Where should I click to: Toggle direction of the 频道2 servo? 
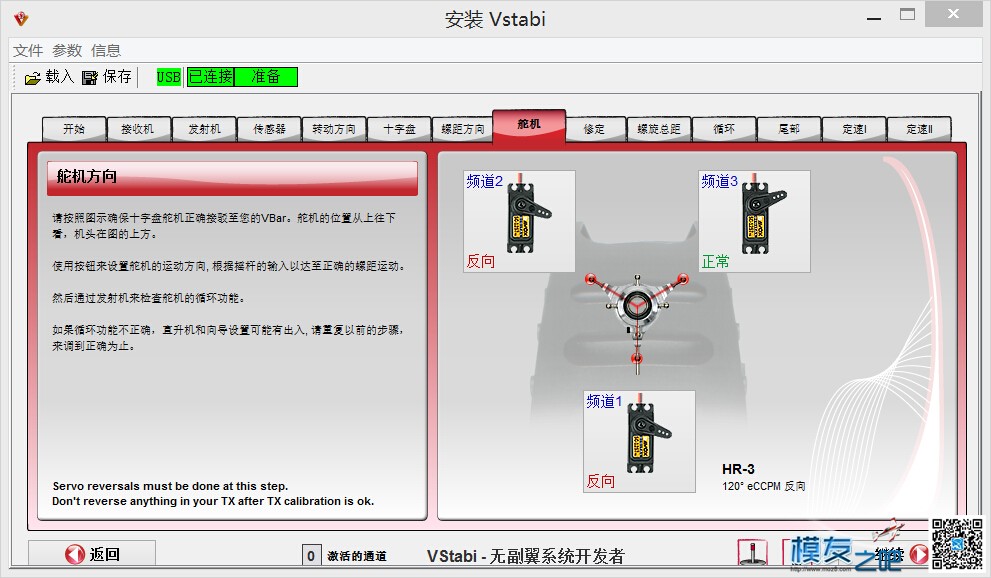(x=520, y=221)
